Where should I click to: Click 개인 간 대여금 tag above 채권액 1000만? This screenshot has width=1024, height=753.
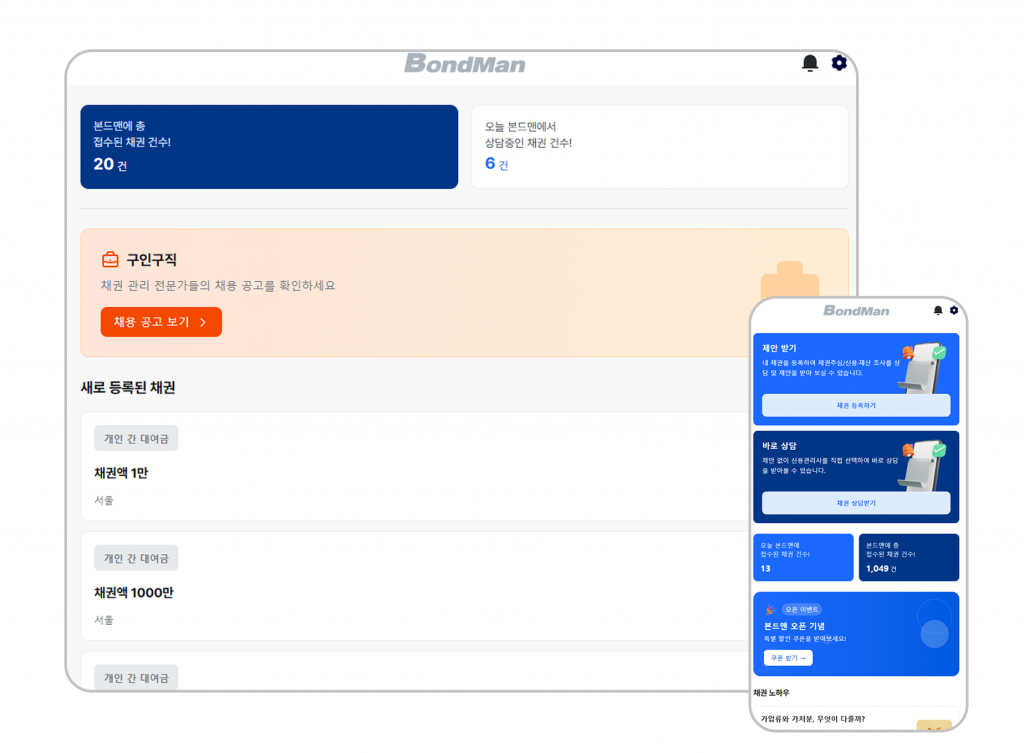click(136, 558)
